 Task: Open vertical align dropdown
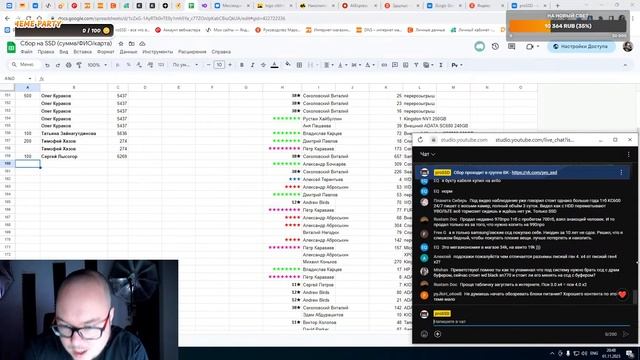click(342, 65)
